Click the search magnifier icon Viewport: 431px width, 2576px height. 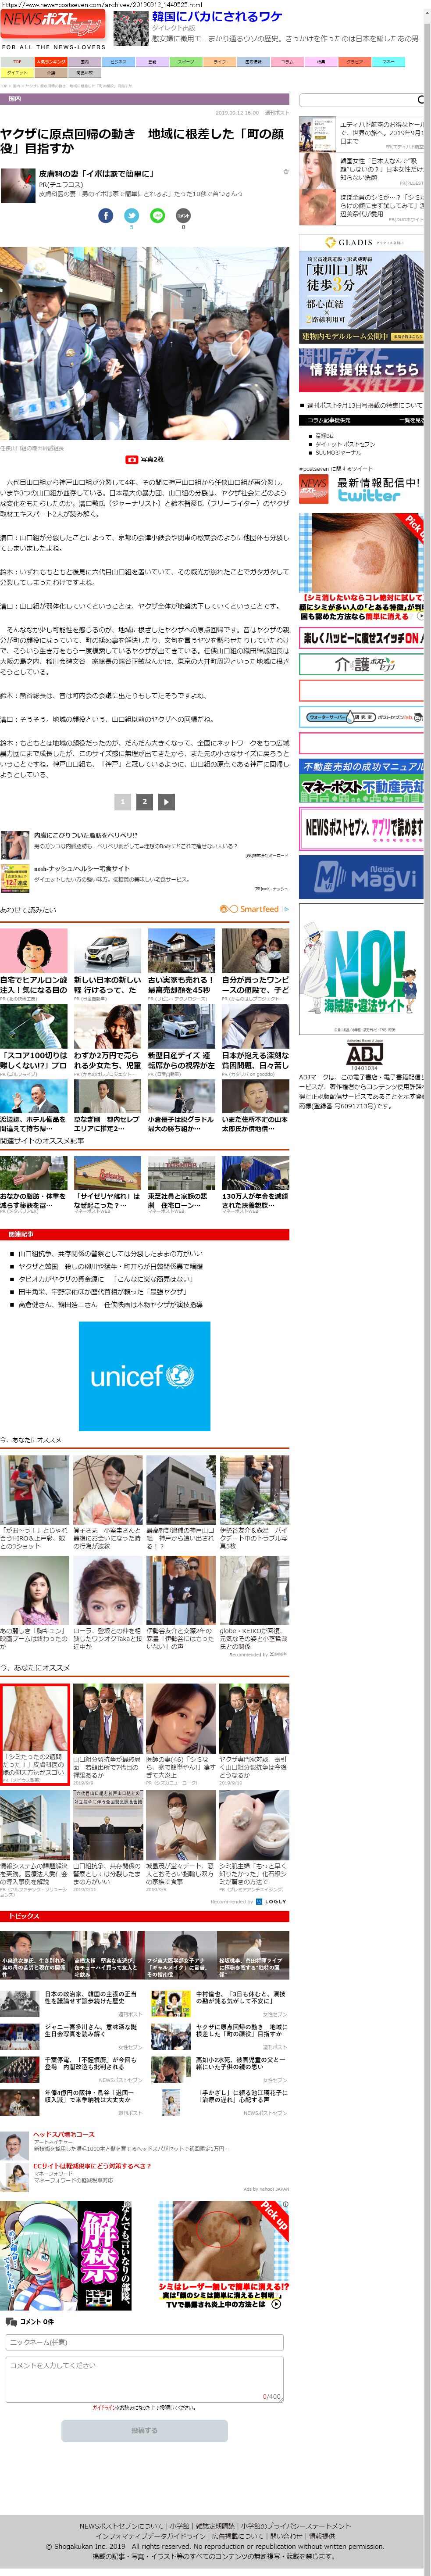coord(420,100)
